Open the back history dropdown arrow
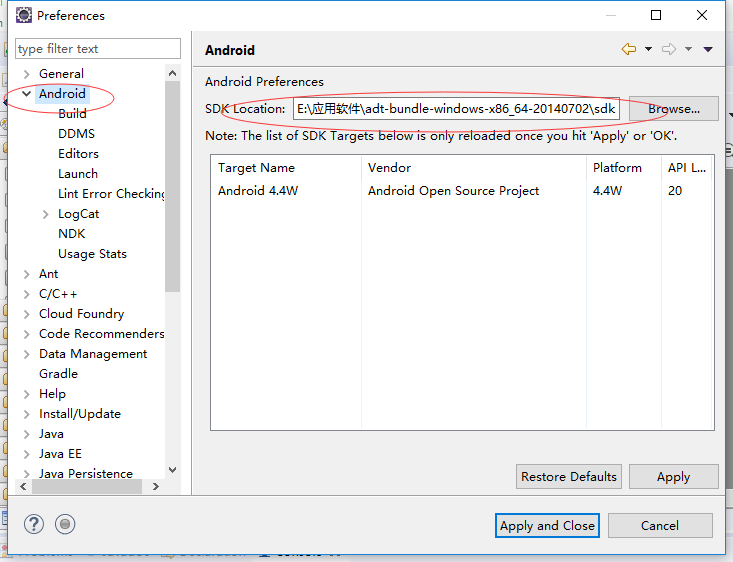 [648, 49]
